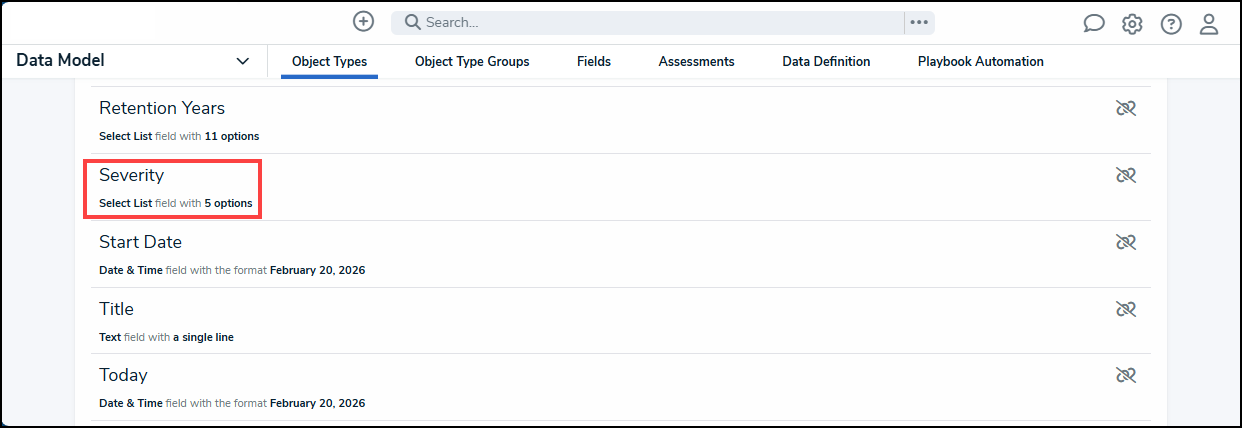Open the Assessments tab

point(696,62)
